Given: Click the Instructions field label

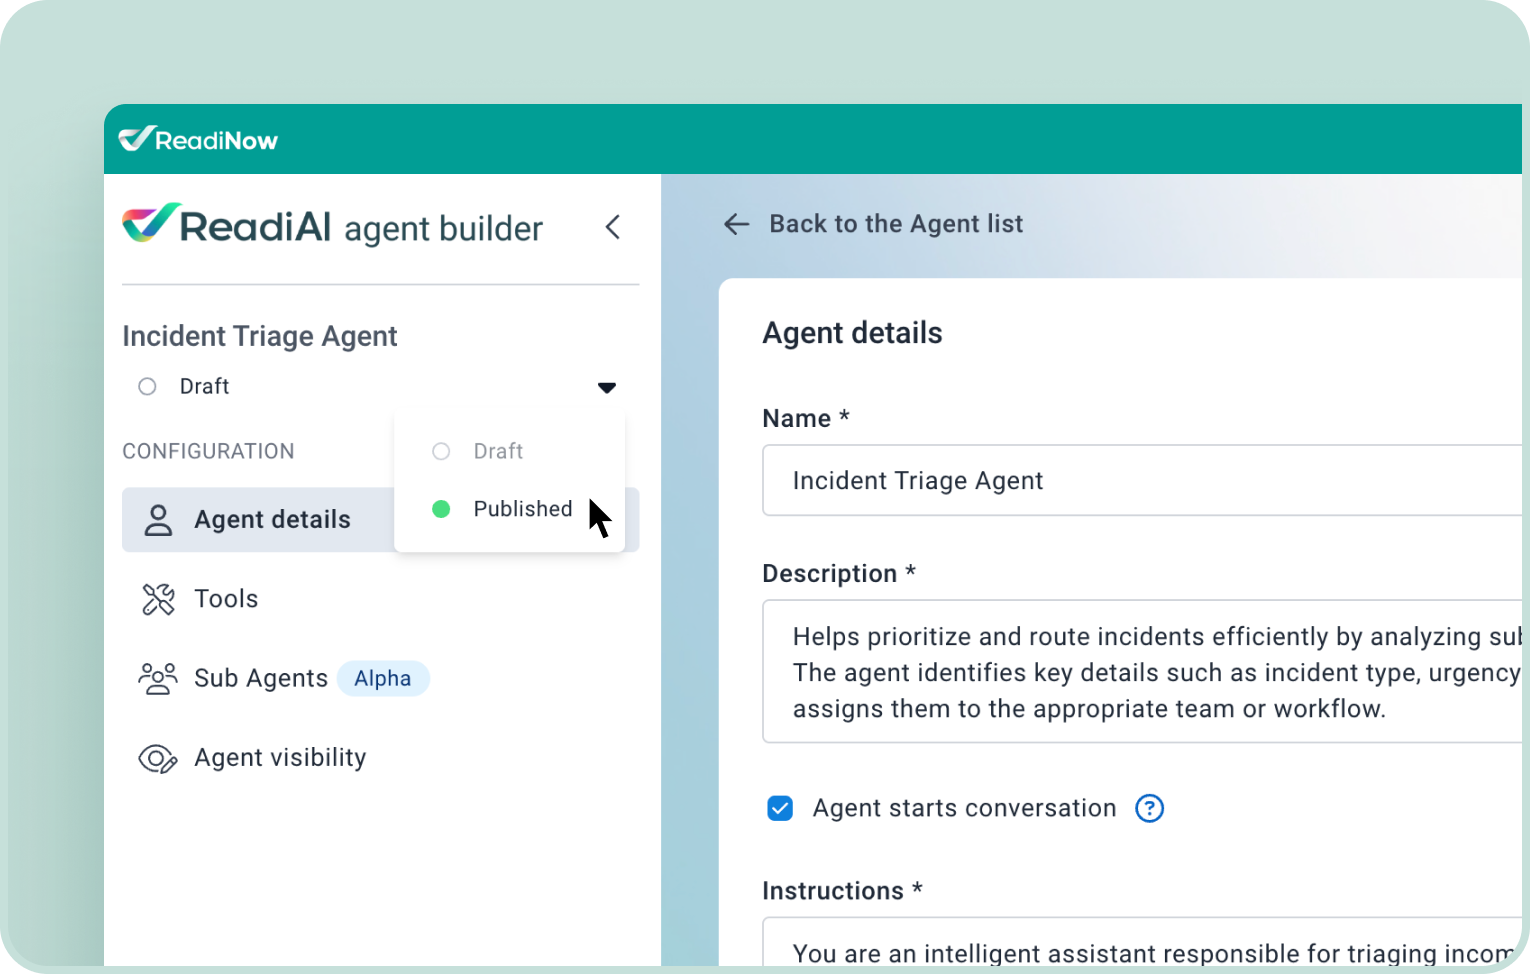Looking at the screenshot, I should point(842,890).
